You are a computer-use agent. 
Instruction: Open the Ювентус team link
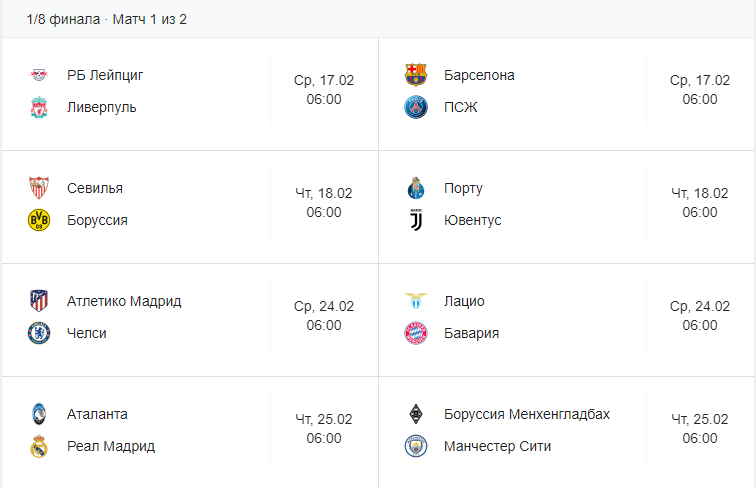pos(472,220)
